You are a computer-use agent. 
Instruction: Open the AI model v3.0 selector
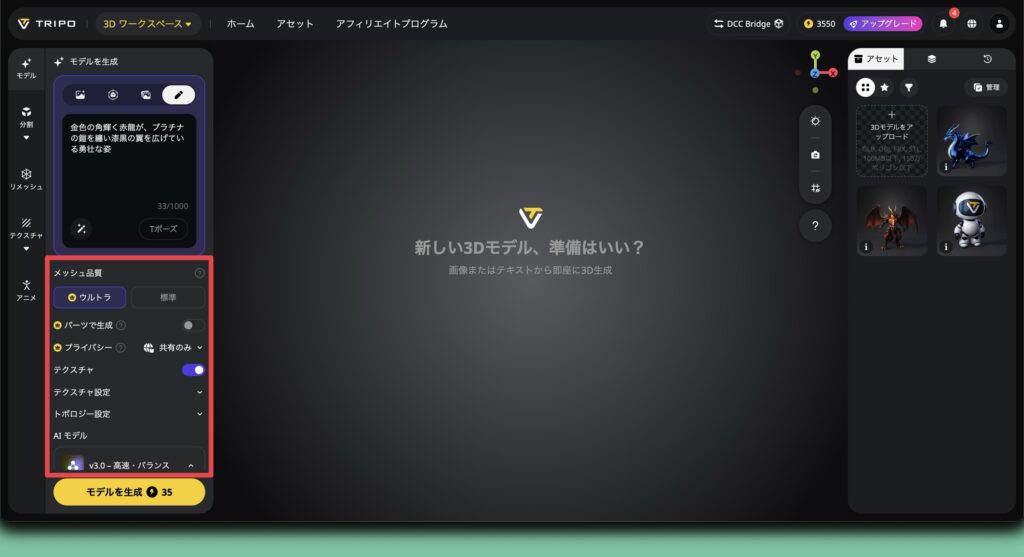(x=129, y=465)
